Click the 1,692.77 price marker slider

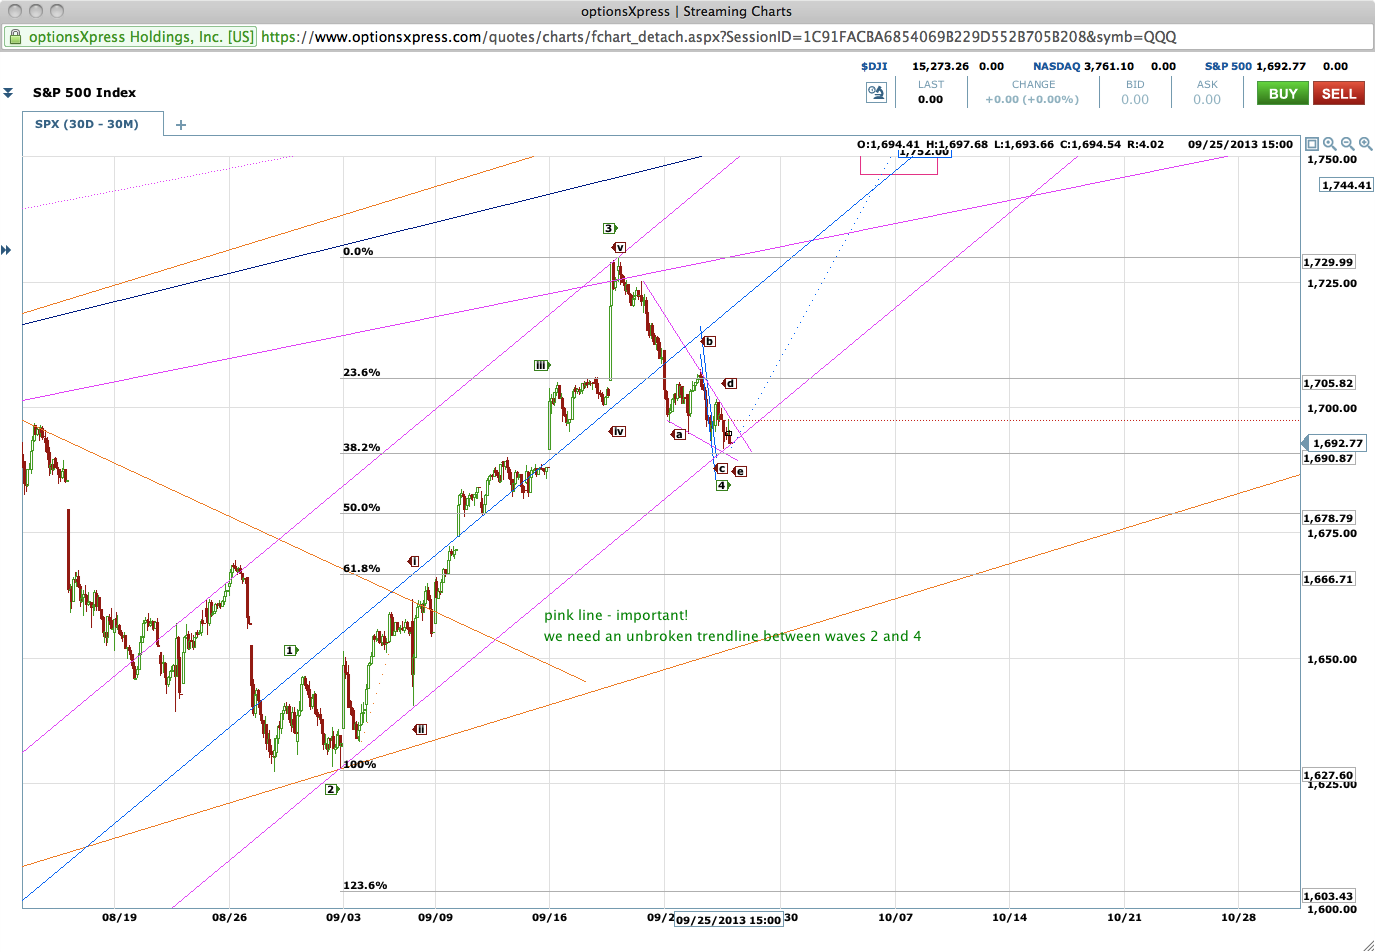(x=1334, y=443)
